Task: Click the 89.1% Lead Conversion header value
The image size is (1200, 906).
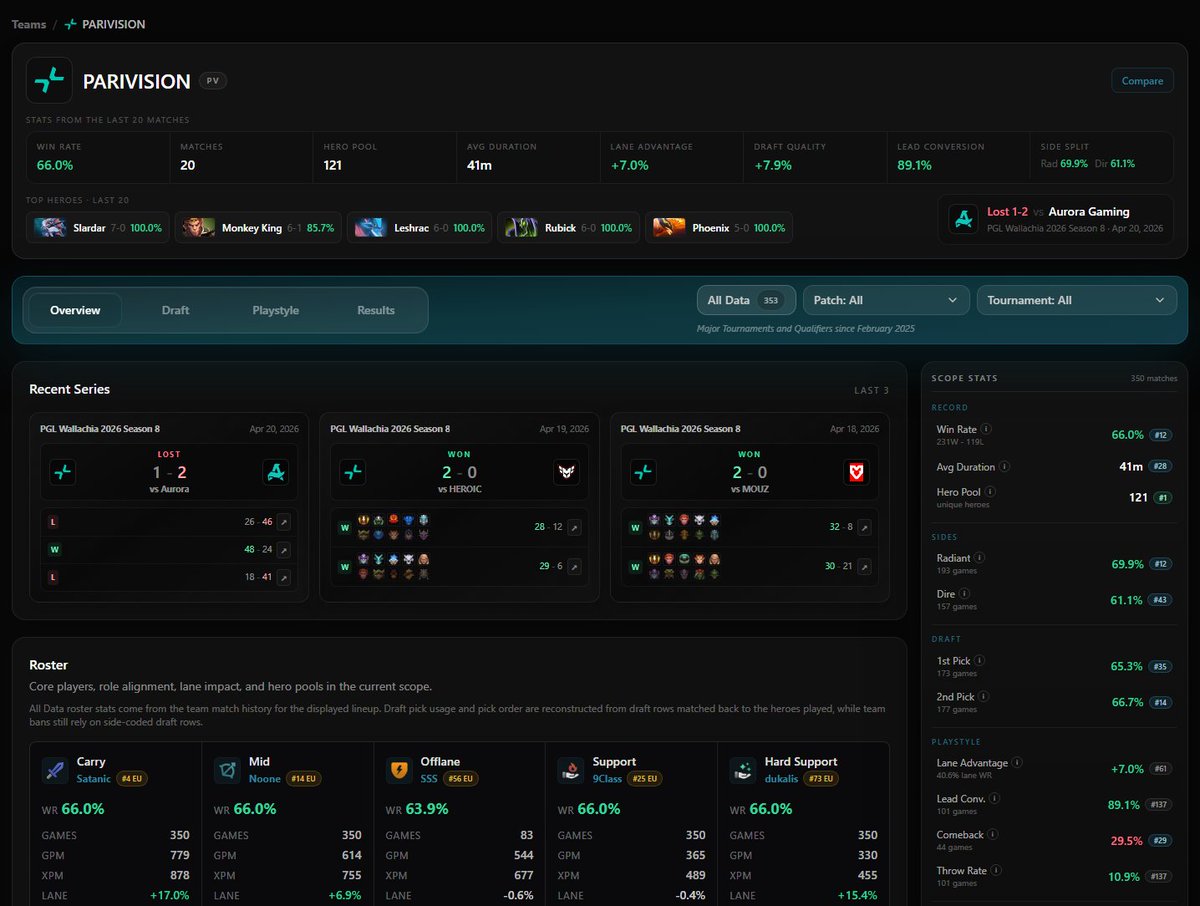Action: point(914,165)
